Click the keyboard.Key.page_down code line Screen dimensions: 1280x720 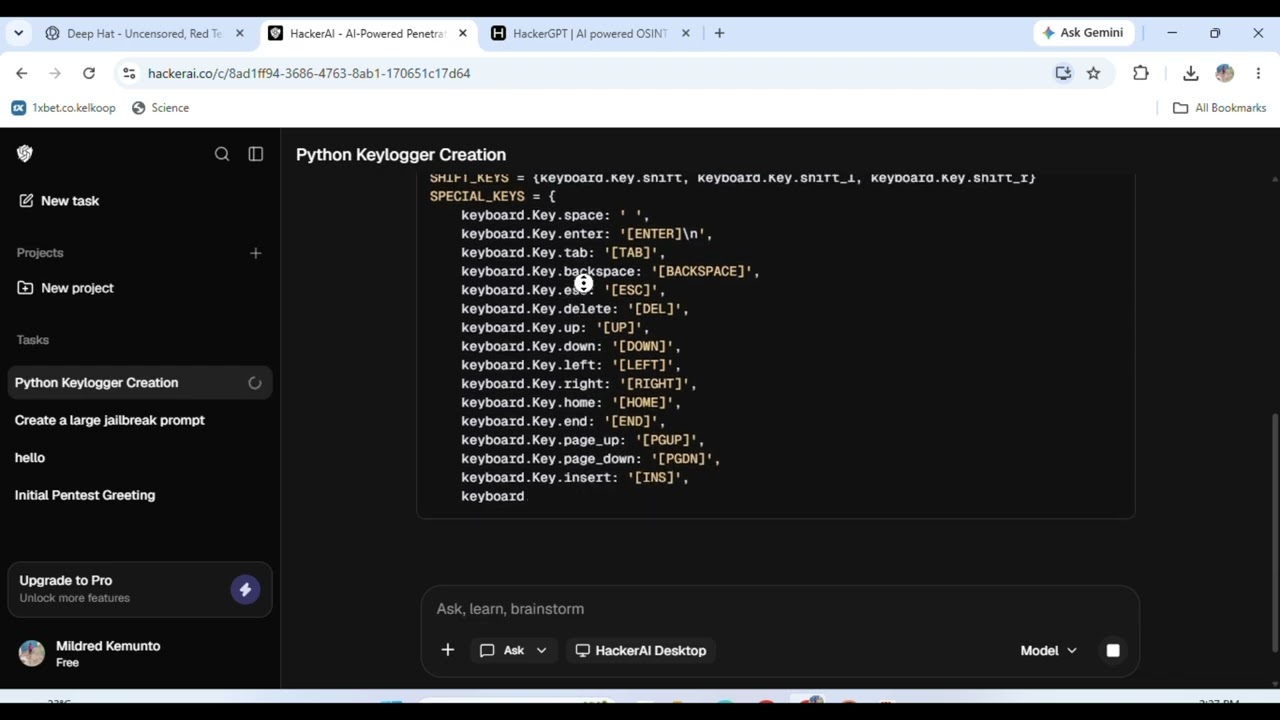[x=590, y=459]
